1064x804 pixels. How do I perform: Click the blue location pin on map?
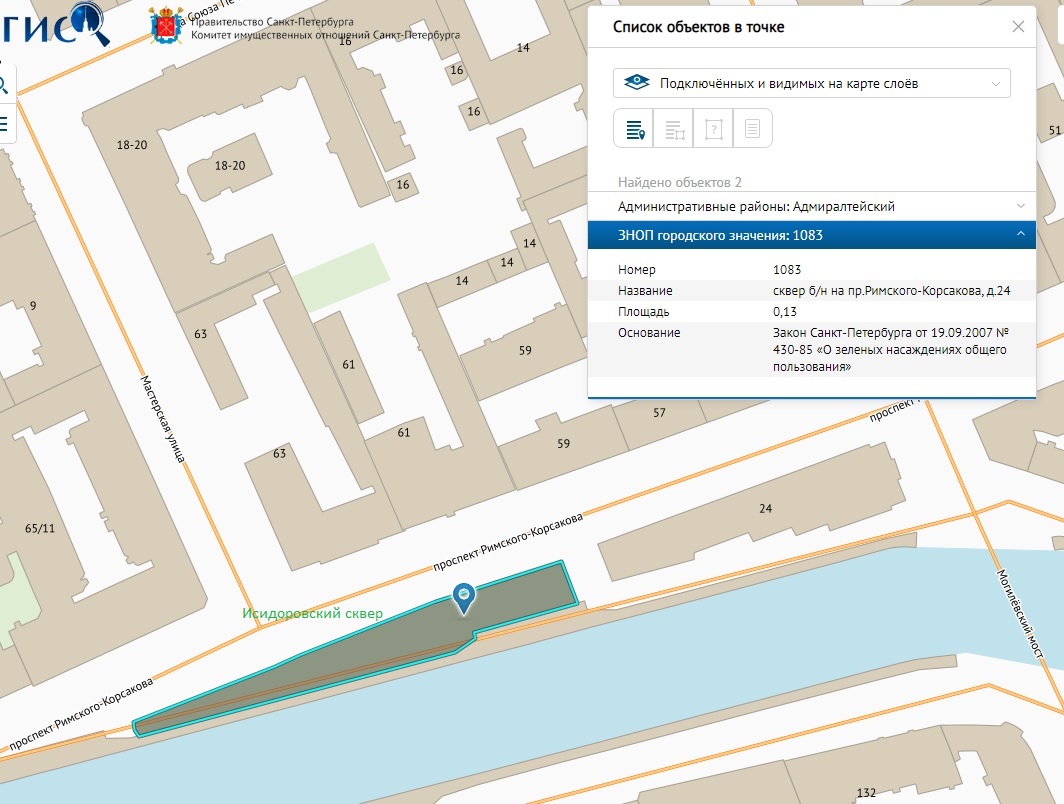[x=464, y=596]
